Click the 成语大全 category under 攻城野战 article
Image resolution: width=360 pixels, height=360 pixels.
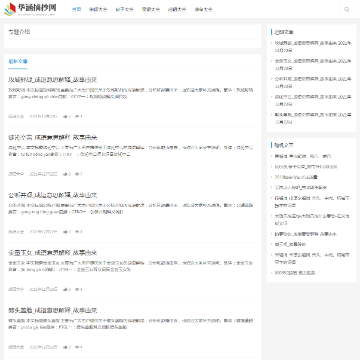(x=16, y=116)
